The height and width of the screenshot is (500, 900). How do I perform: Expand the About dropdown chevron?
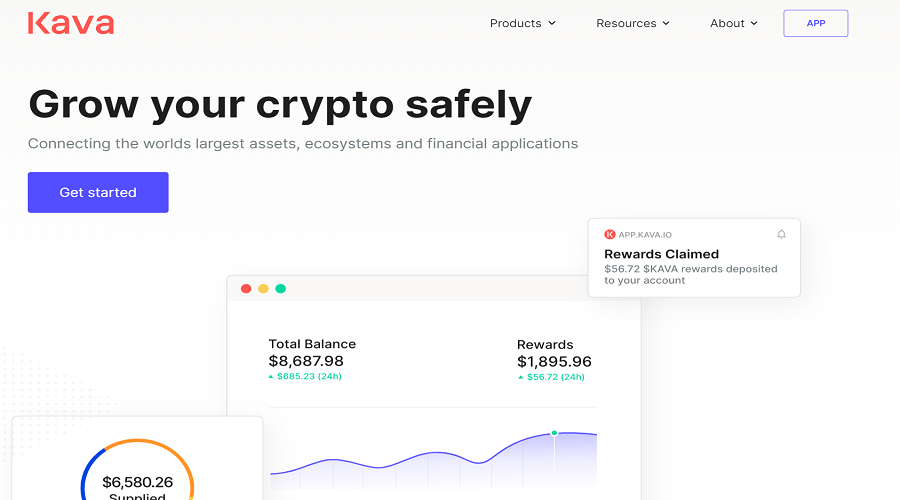pyautogui.click(x=754, y=24)
